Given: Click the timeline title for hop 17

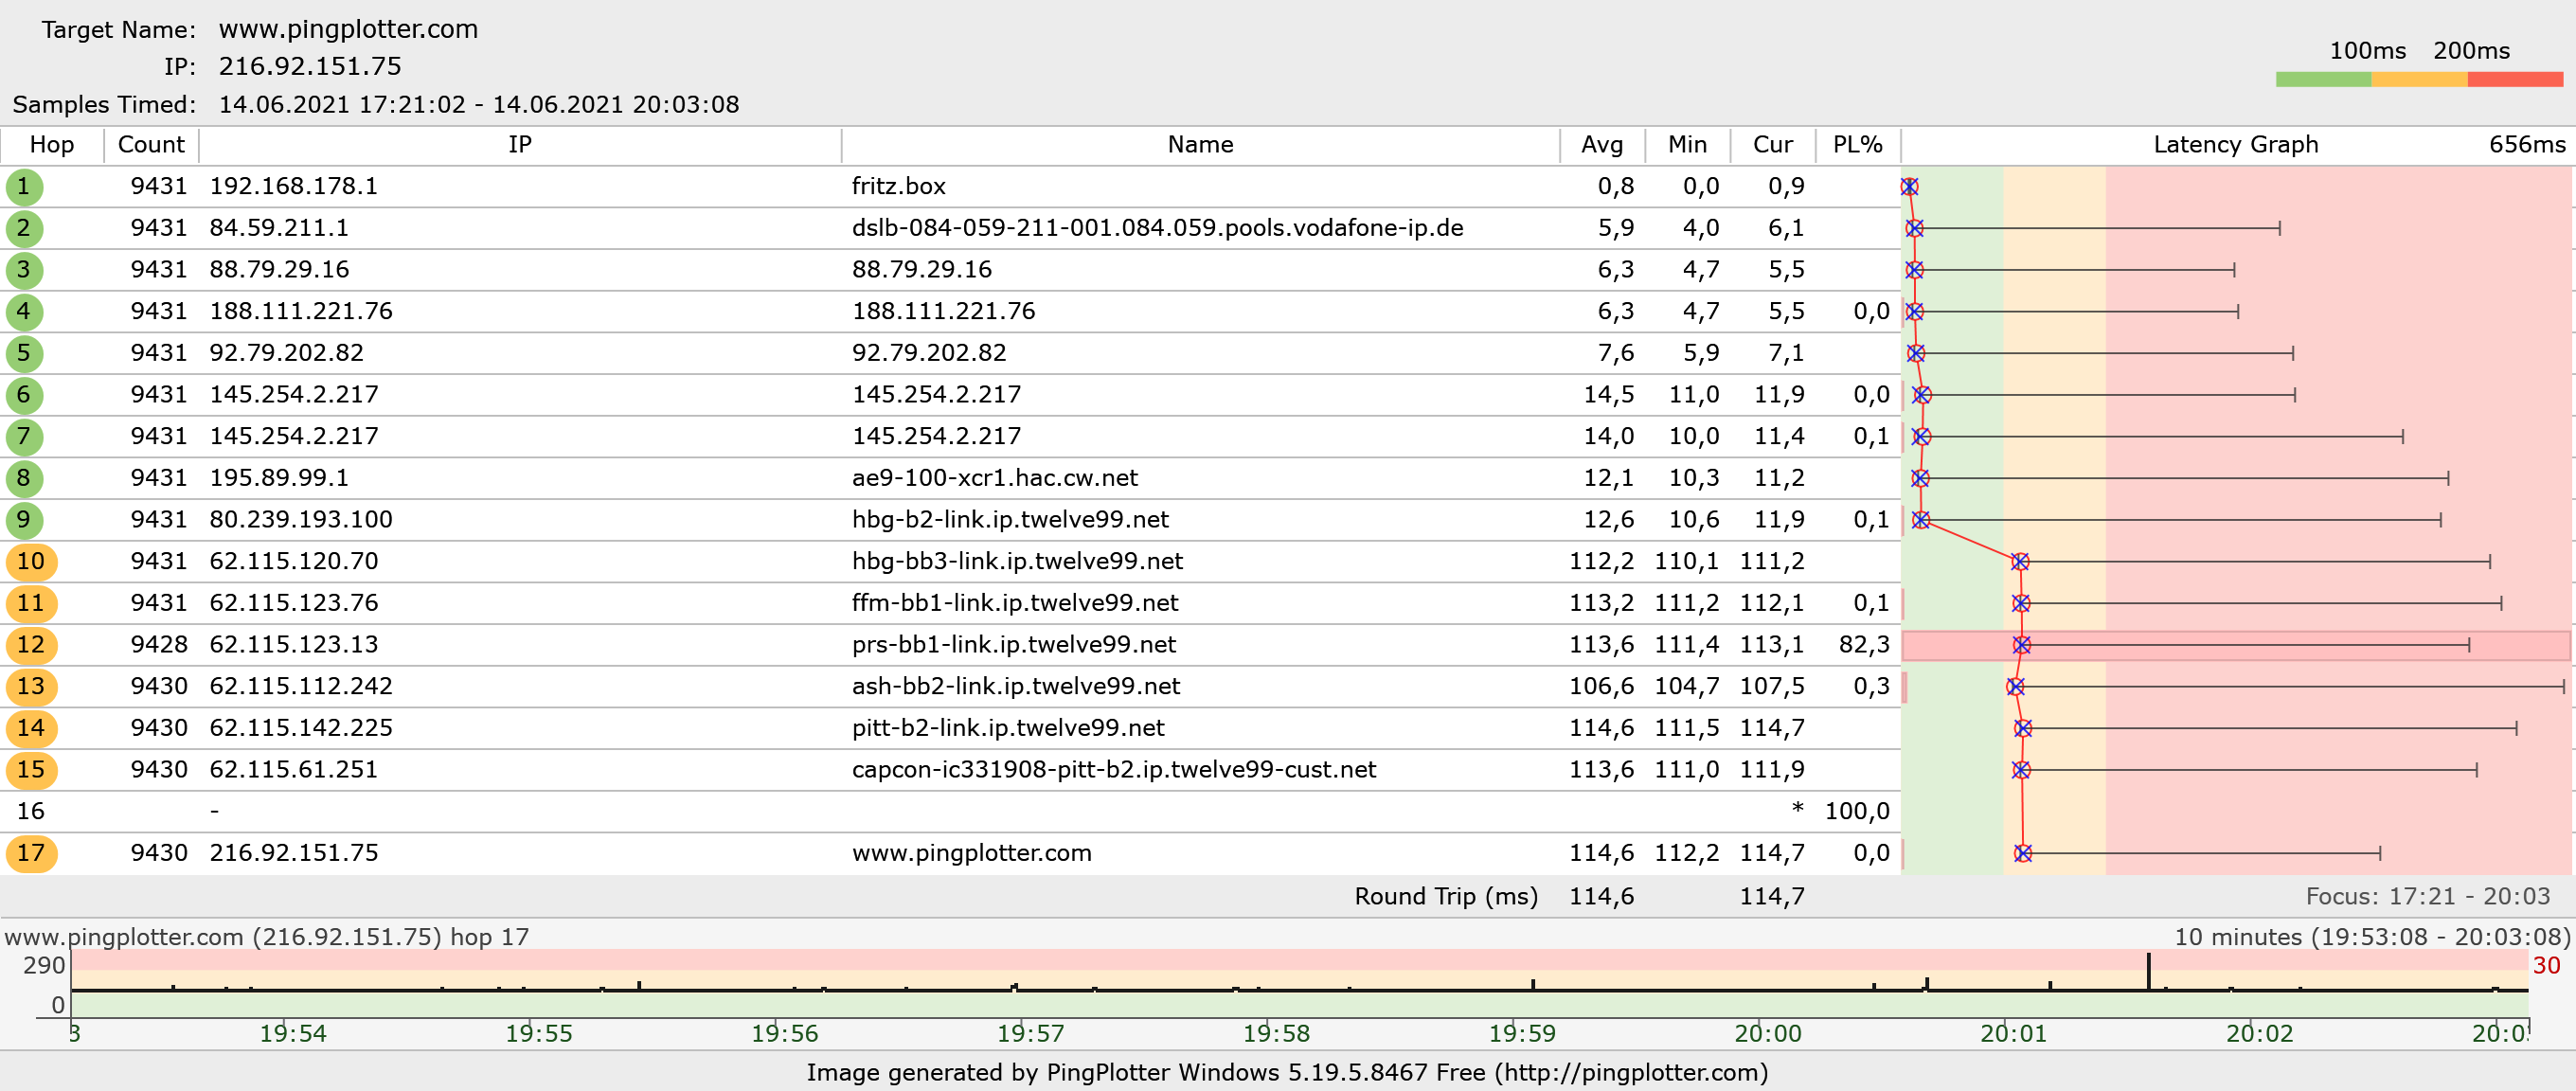Looking at the screenshot, I should pos(267,937).
